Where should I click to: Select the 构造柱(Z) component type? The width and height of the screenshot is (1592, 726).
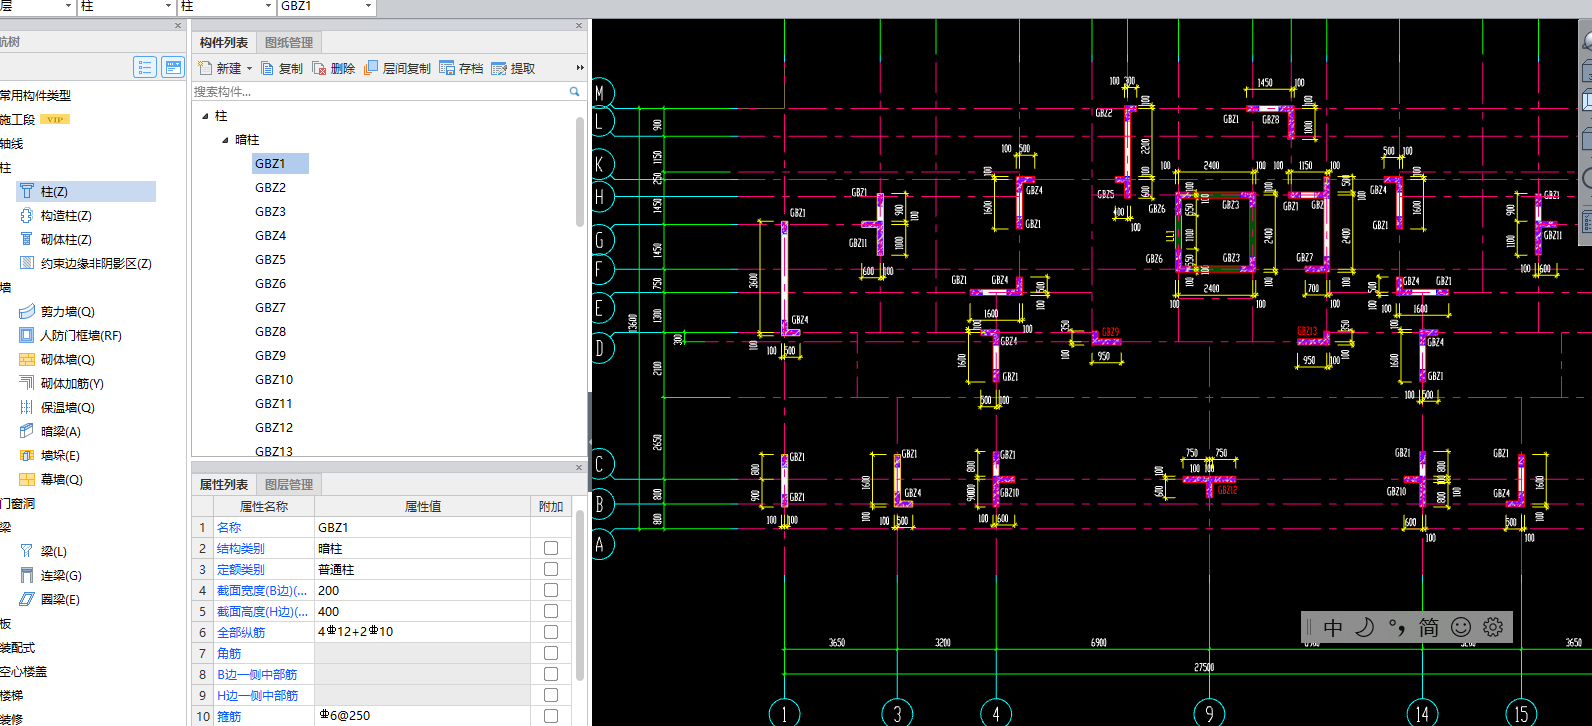pos(58,215)
